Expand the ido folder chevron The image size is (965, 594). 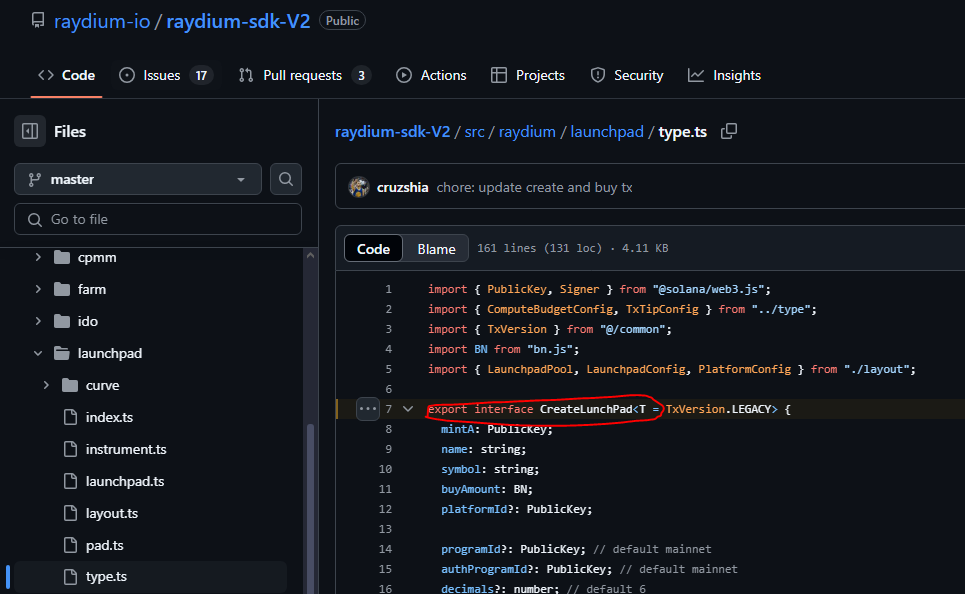click(x=38, y=321)
